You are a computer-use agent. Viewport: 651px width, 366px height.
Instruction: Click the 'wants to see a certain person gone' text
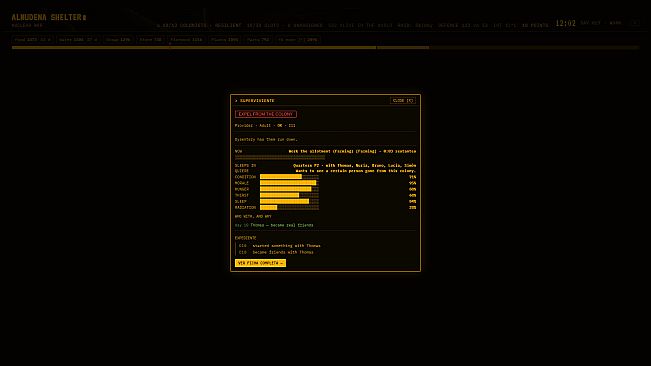356,171
